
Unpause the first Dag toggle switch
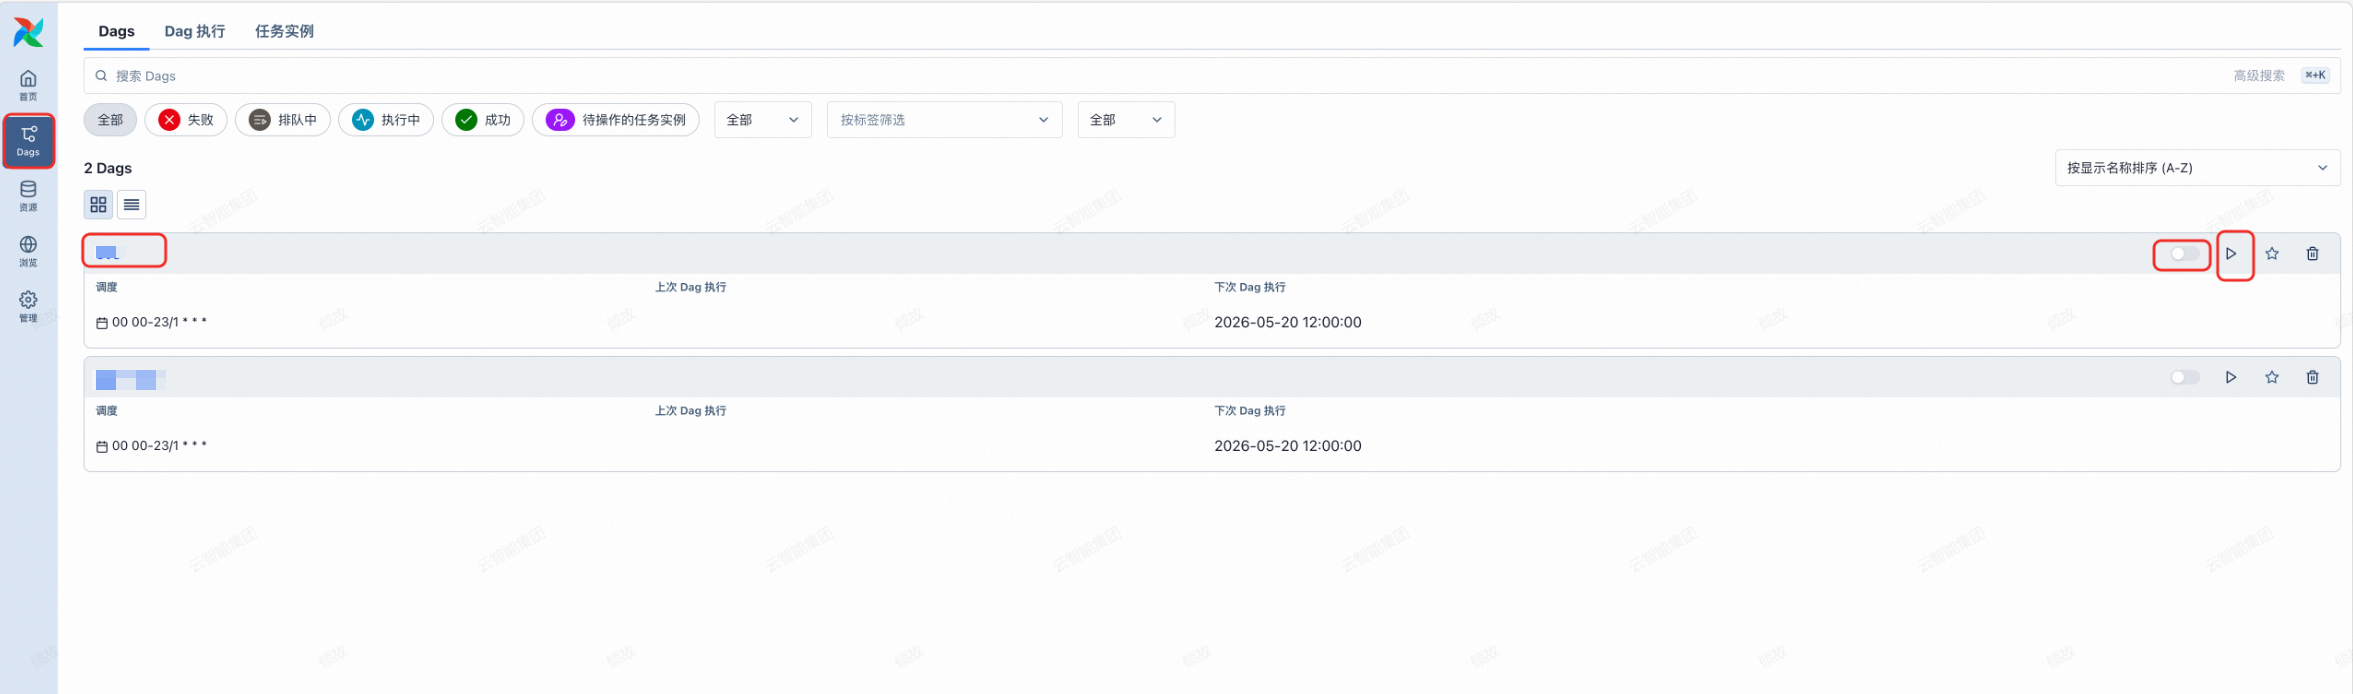[x=2185, y=254]
